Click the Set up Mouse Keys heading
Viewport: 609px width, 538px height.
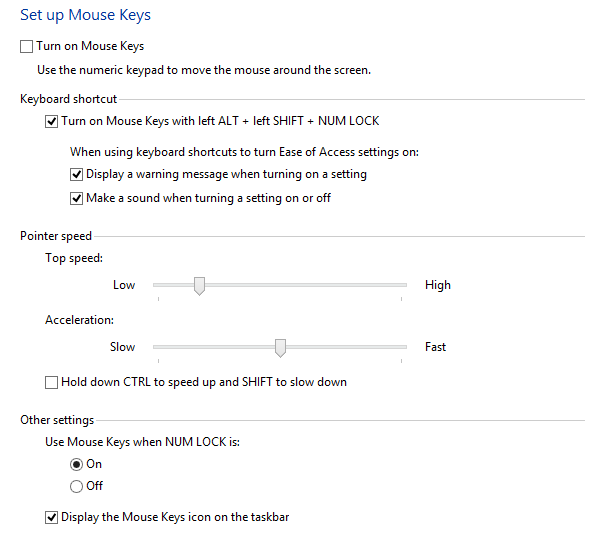pos(86,16)
